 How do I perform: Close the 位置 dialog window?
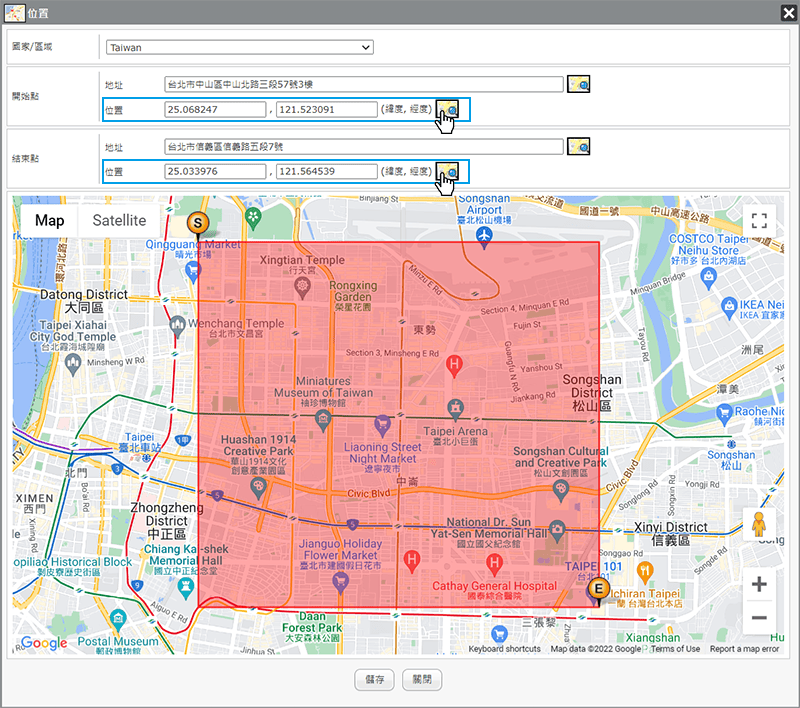point(788,13)
